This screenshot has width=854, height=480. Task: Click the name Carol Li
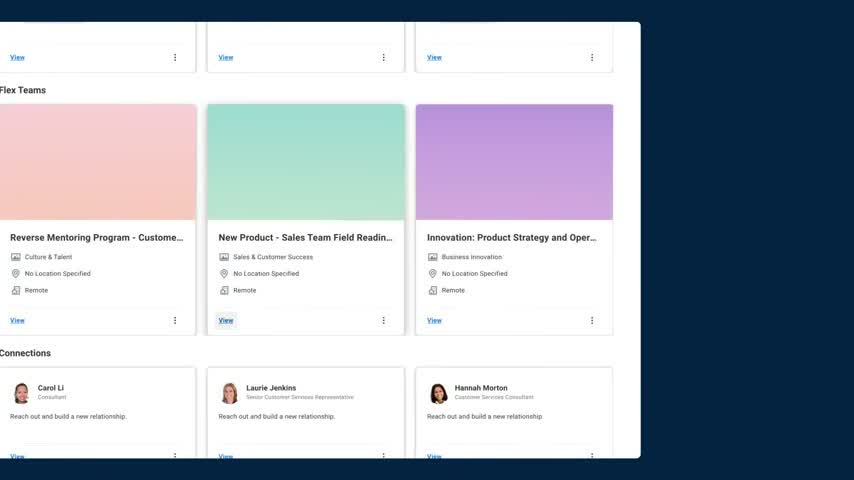point(51,388)
